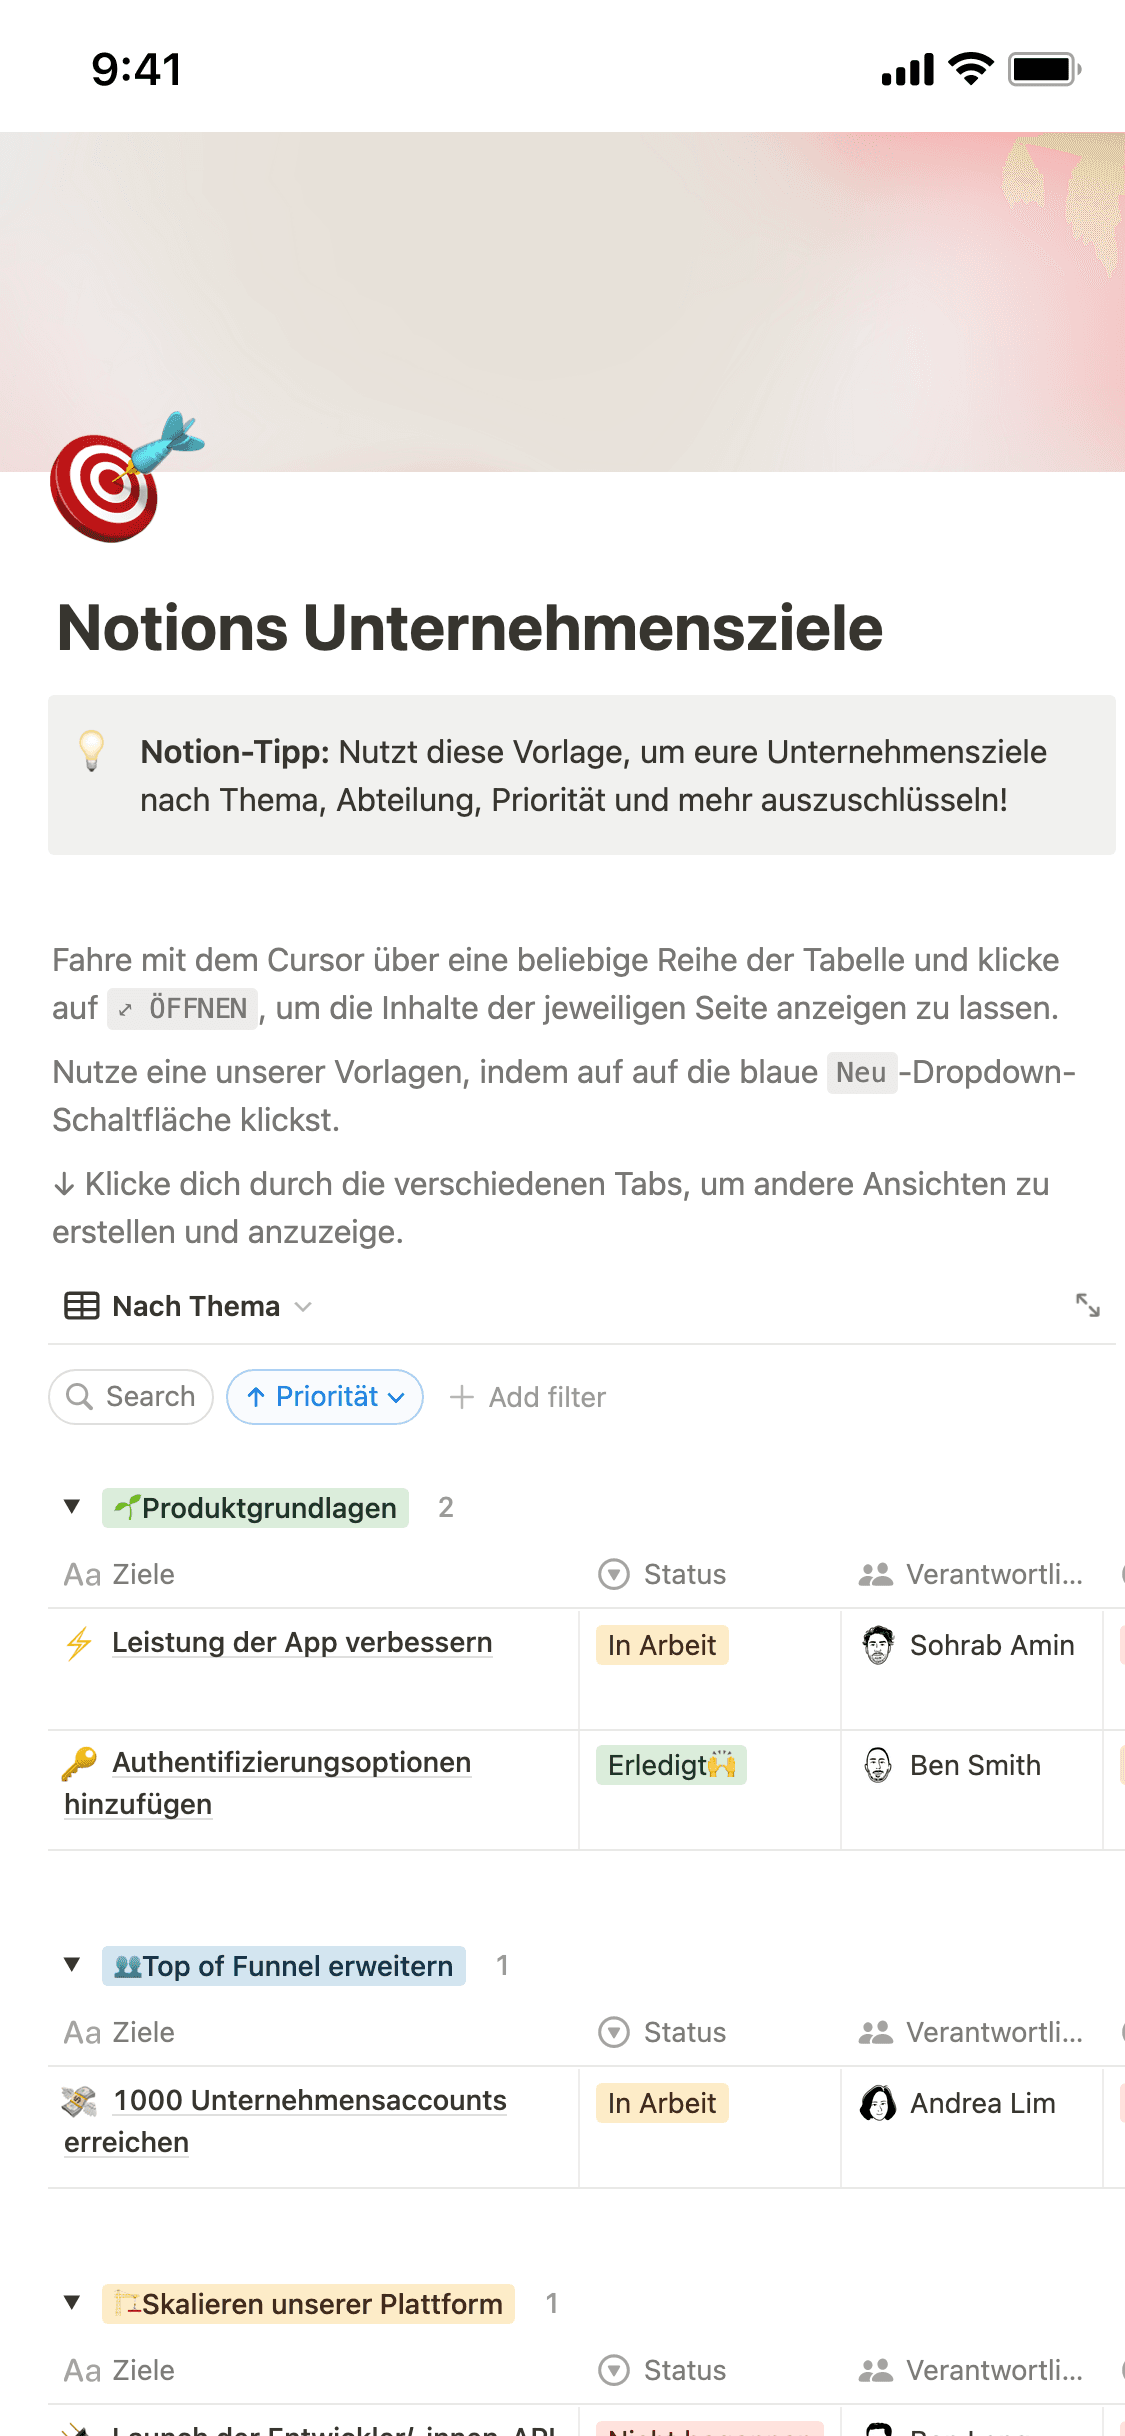Image resolution: width=1125 pixels, height=2436 pixels.
Task: Open Authentifizierungsoptionen hinzufügen page
Action: coord(290,1763)
